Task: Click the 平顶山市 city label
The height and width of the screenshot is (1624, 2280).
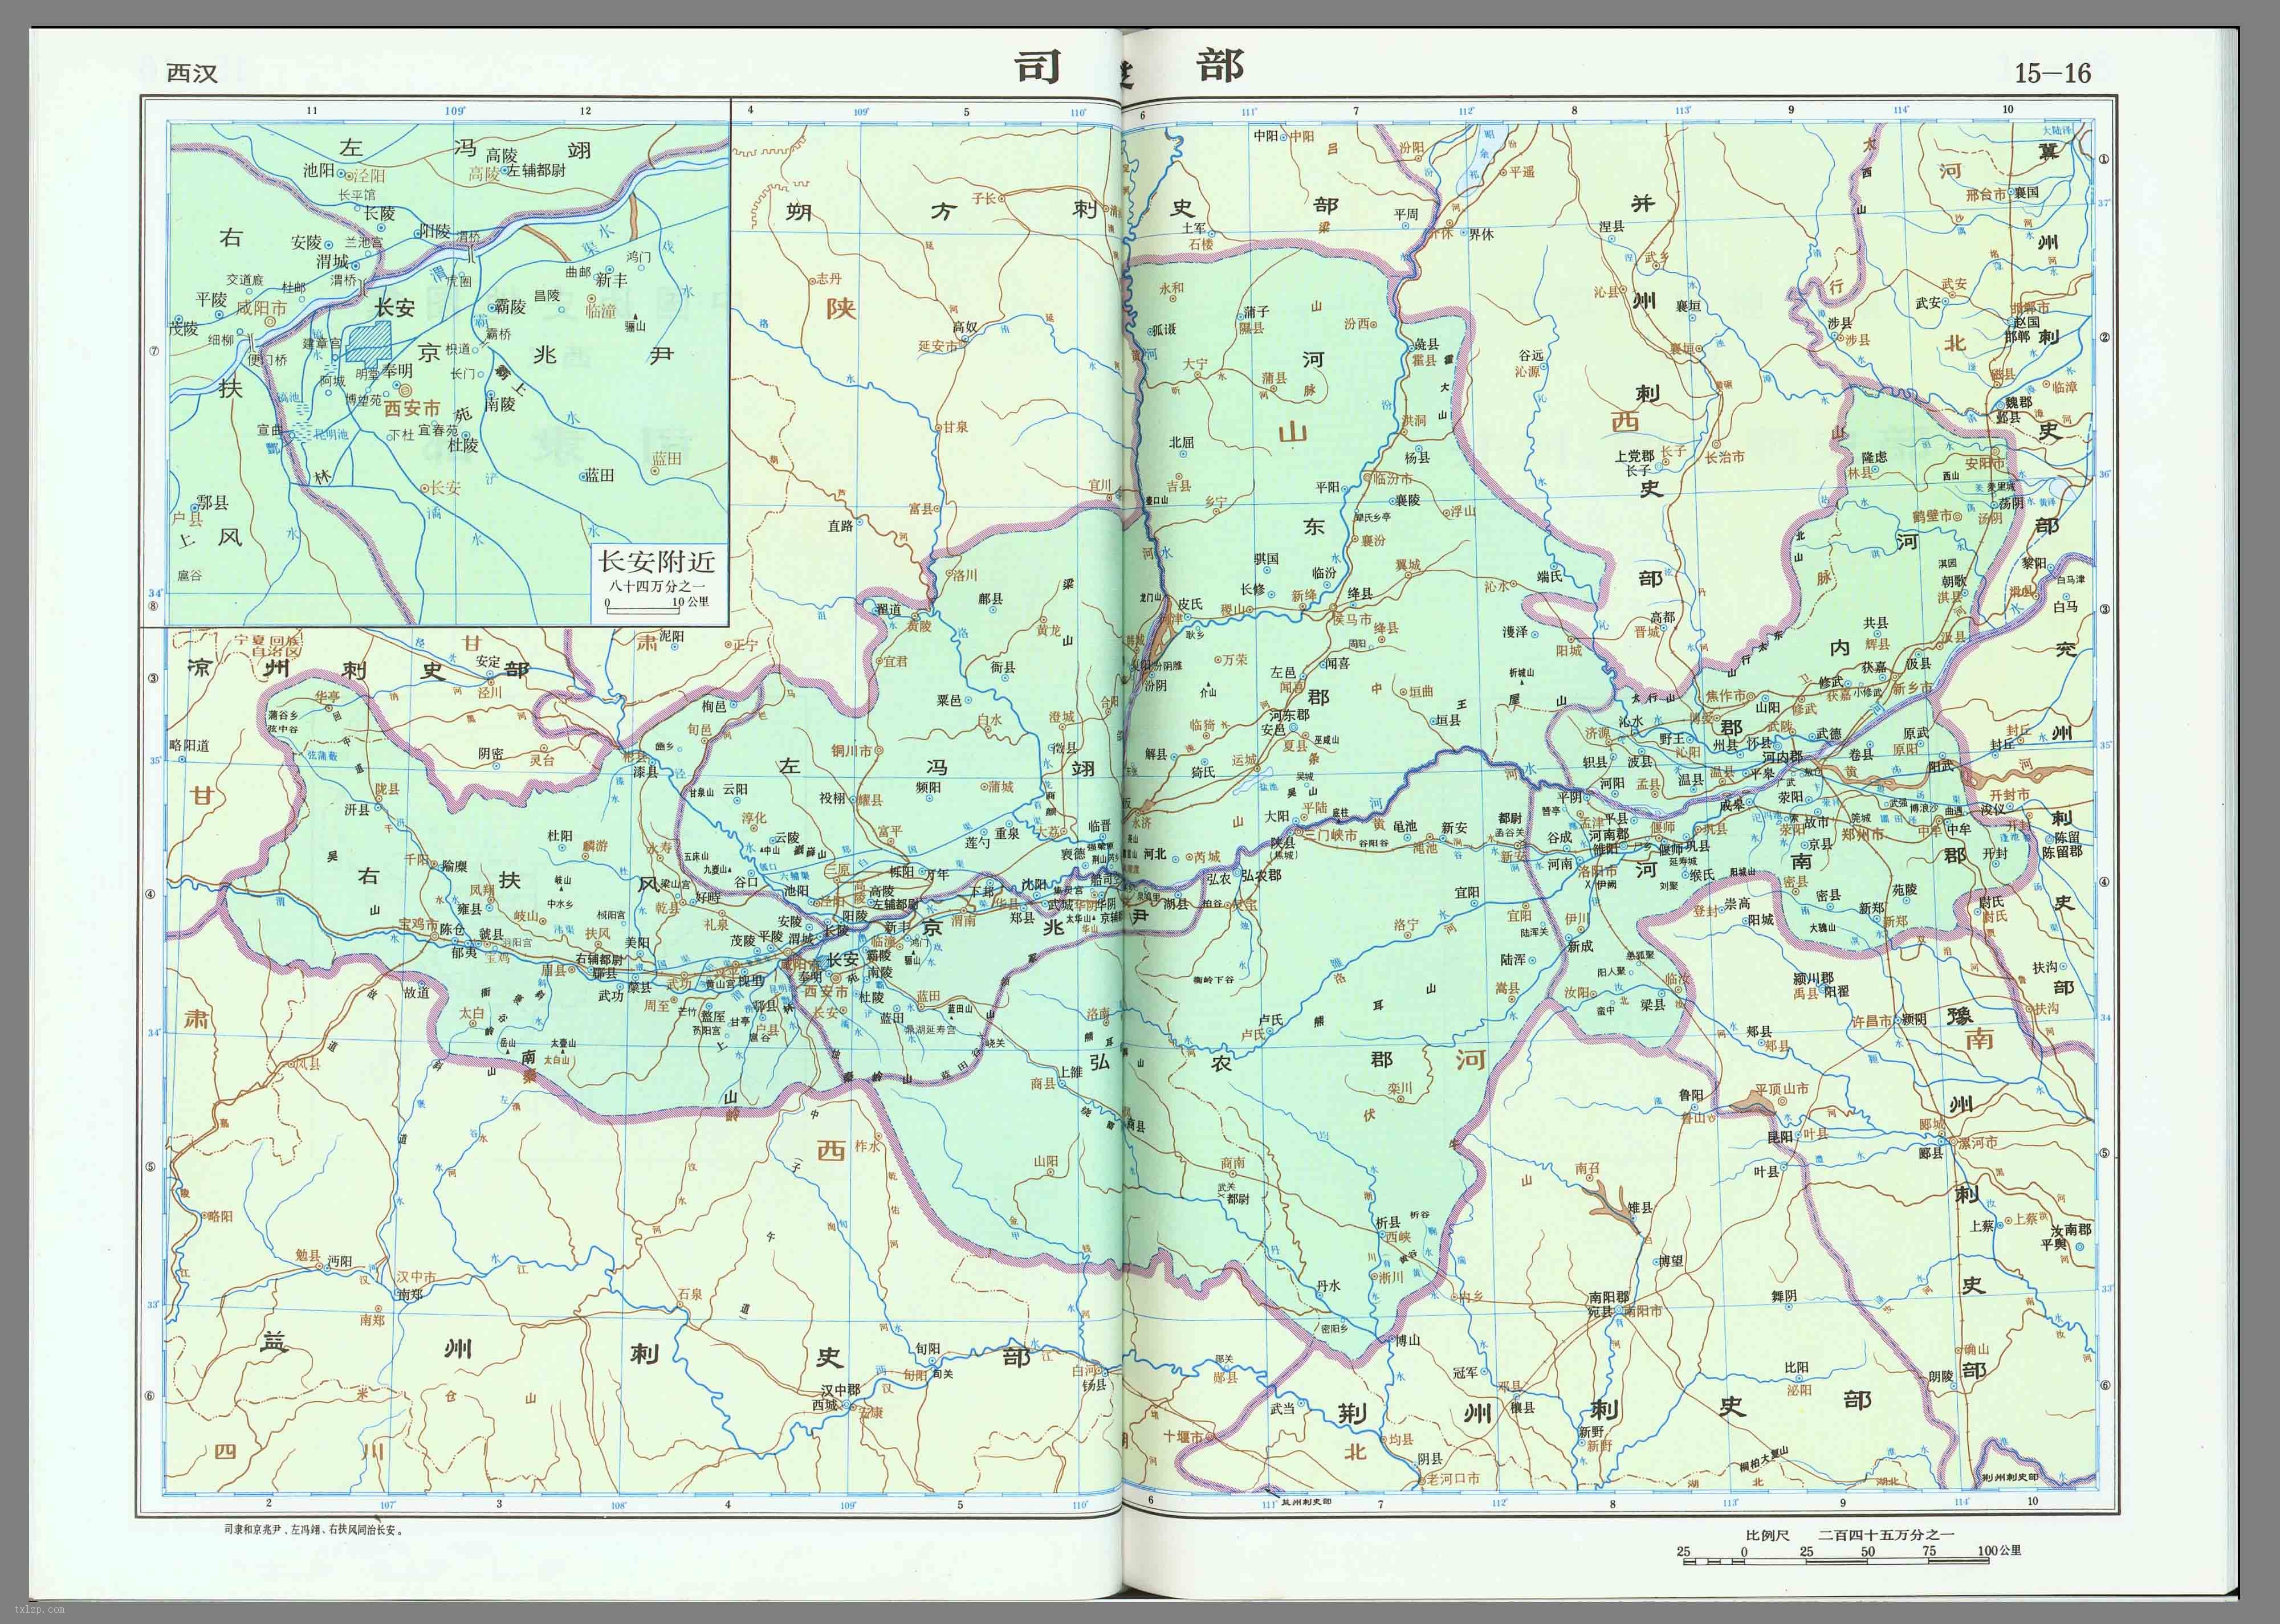Action: (1781, 1089)
